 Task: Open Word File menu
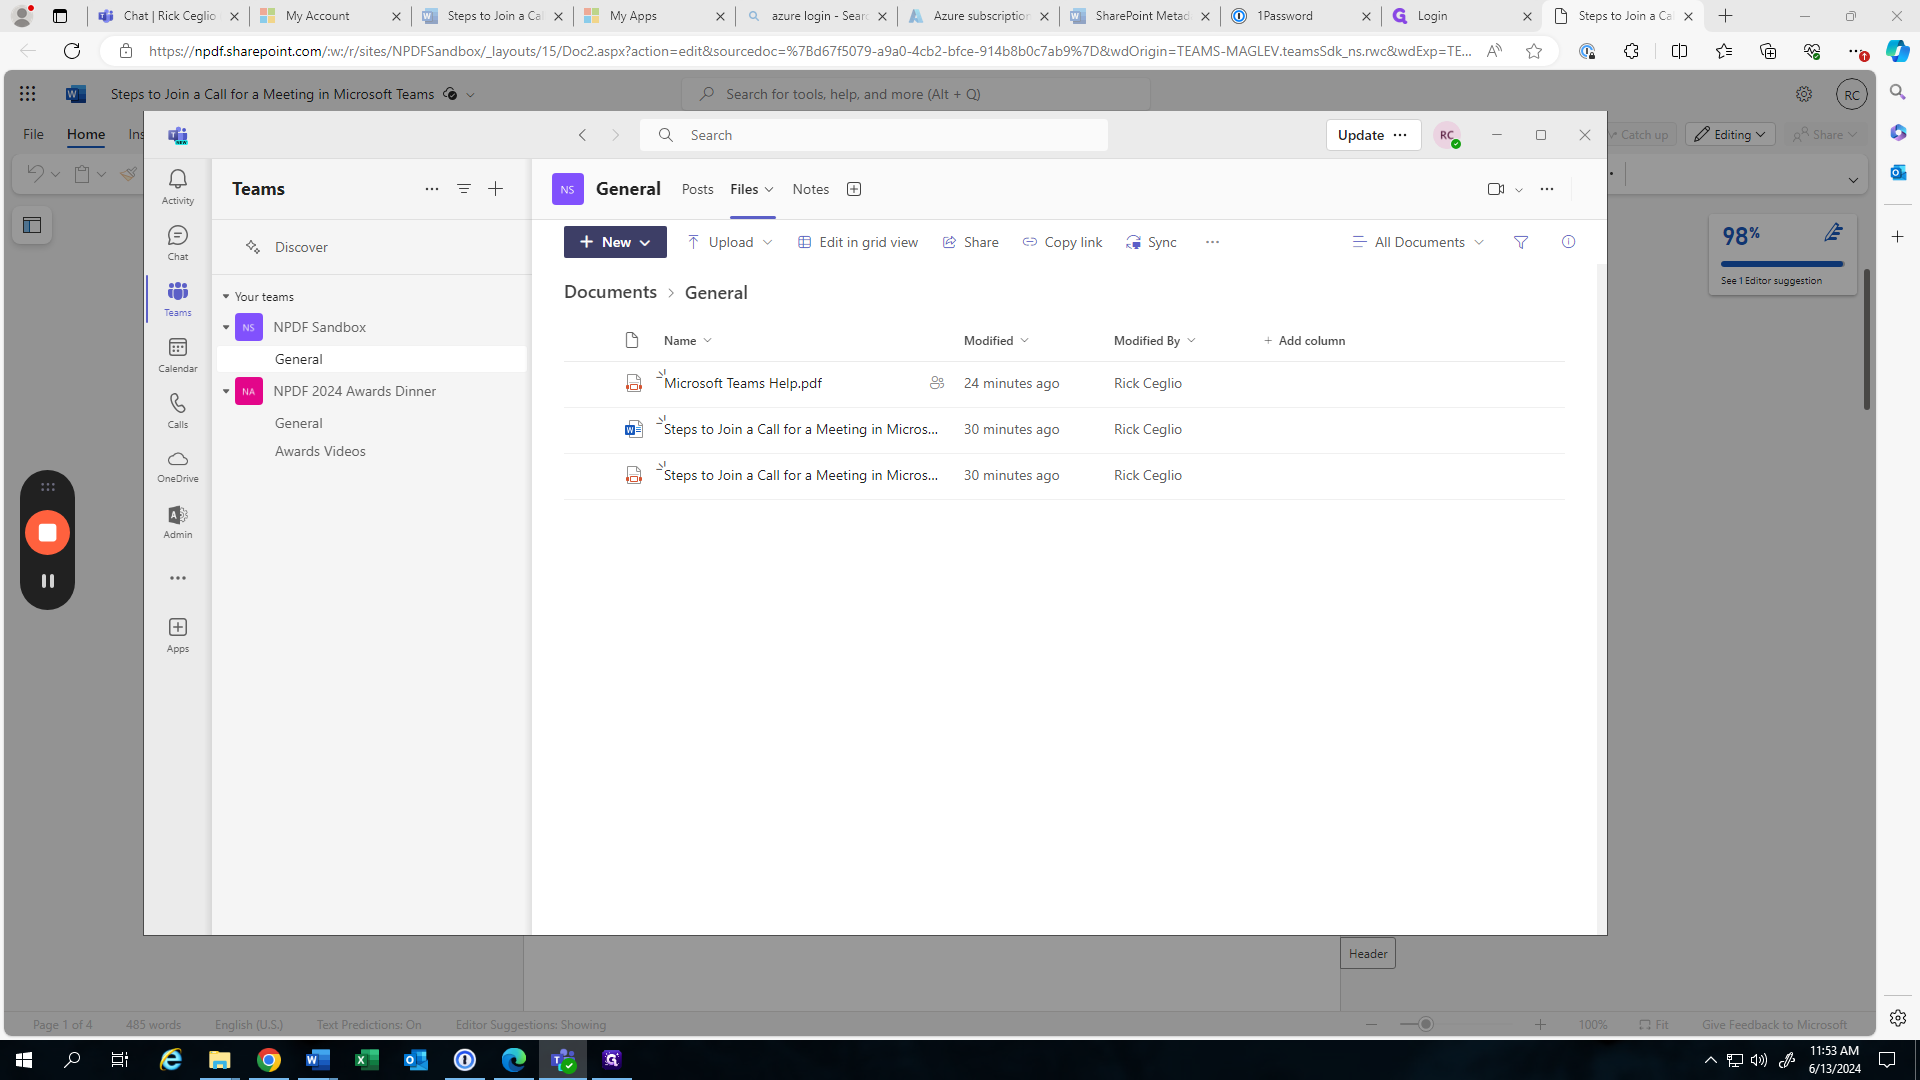(33, 134)
